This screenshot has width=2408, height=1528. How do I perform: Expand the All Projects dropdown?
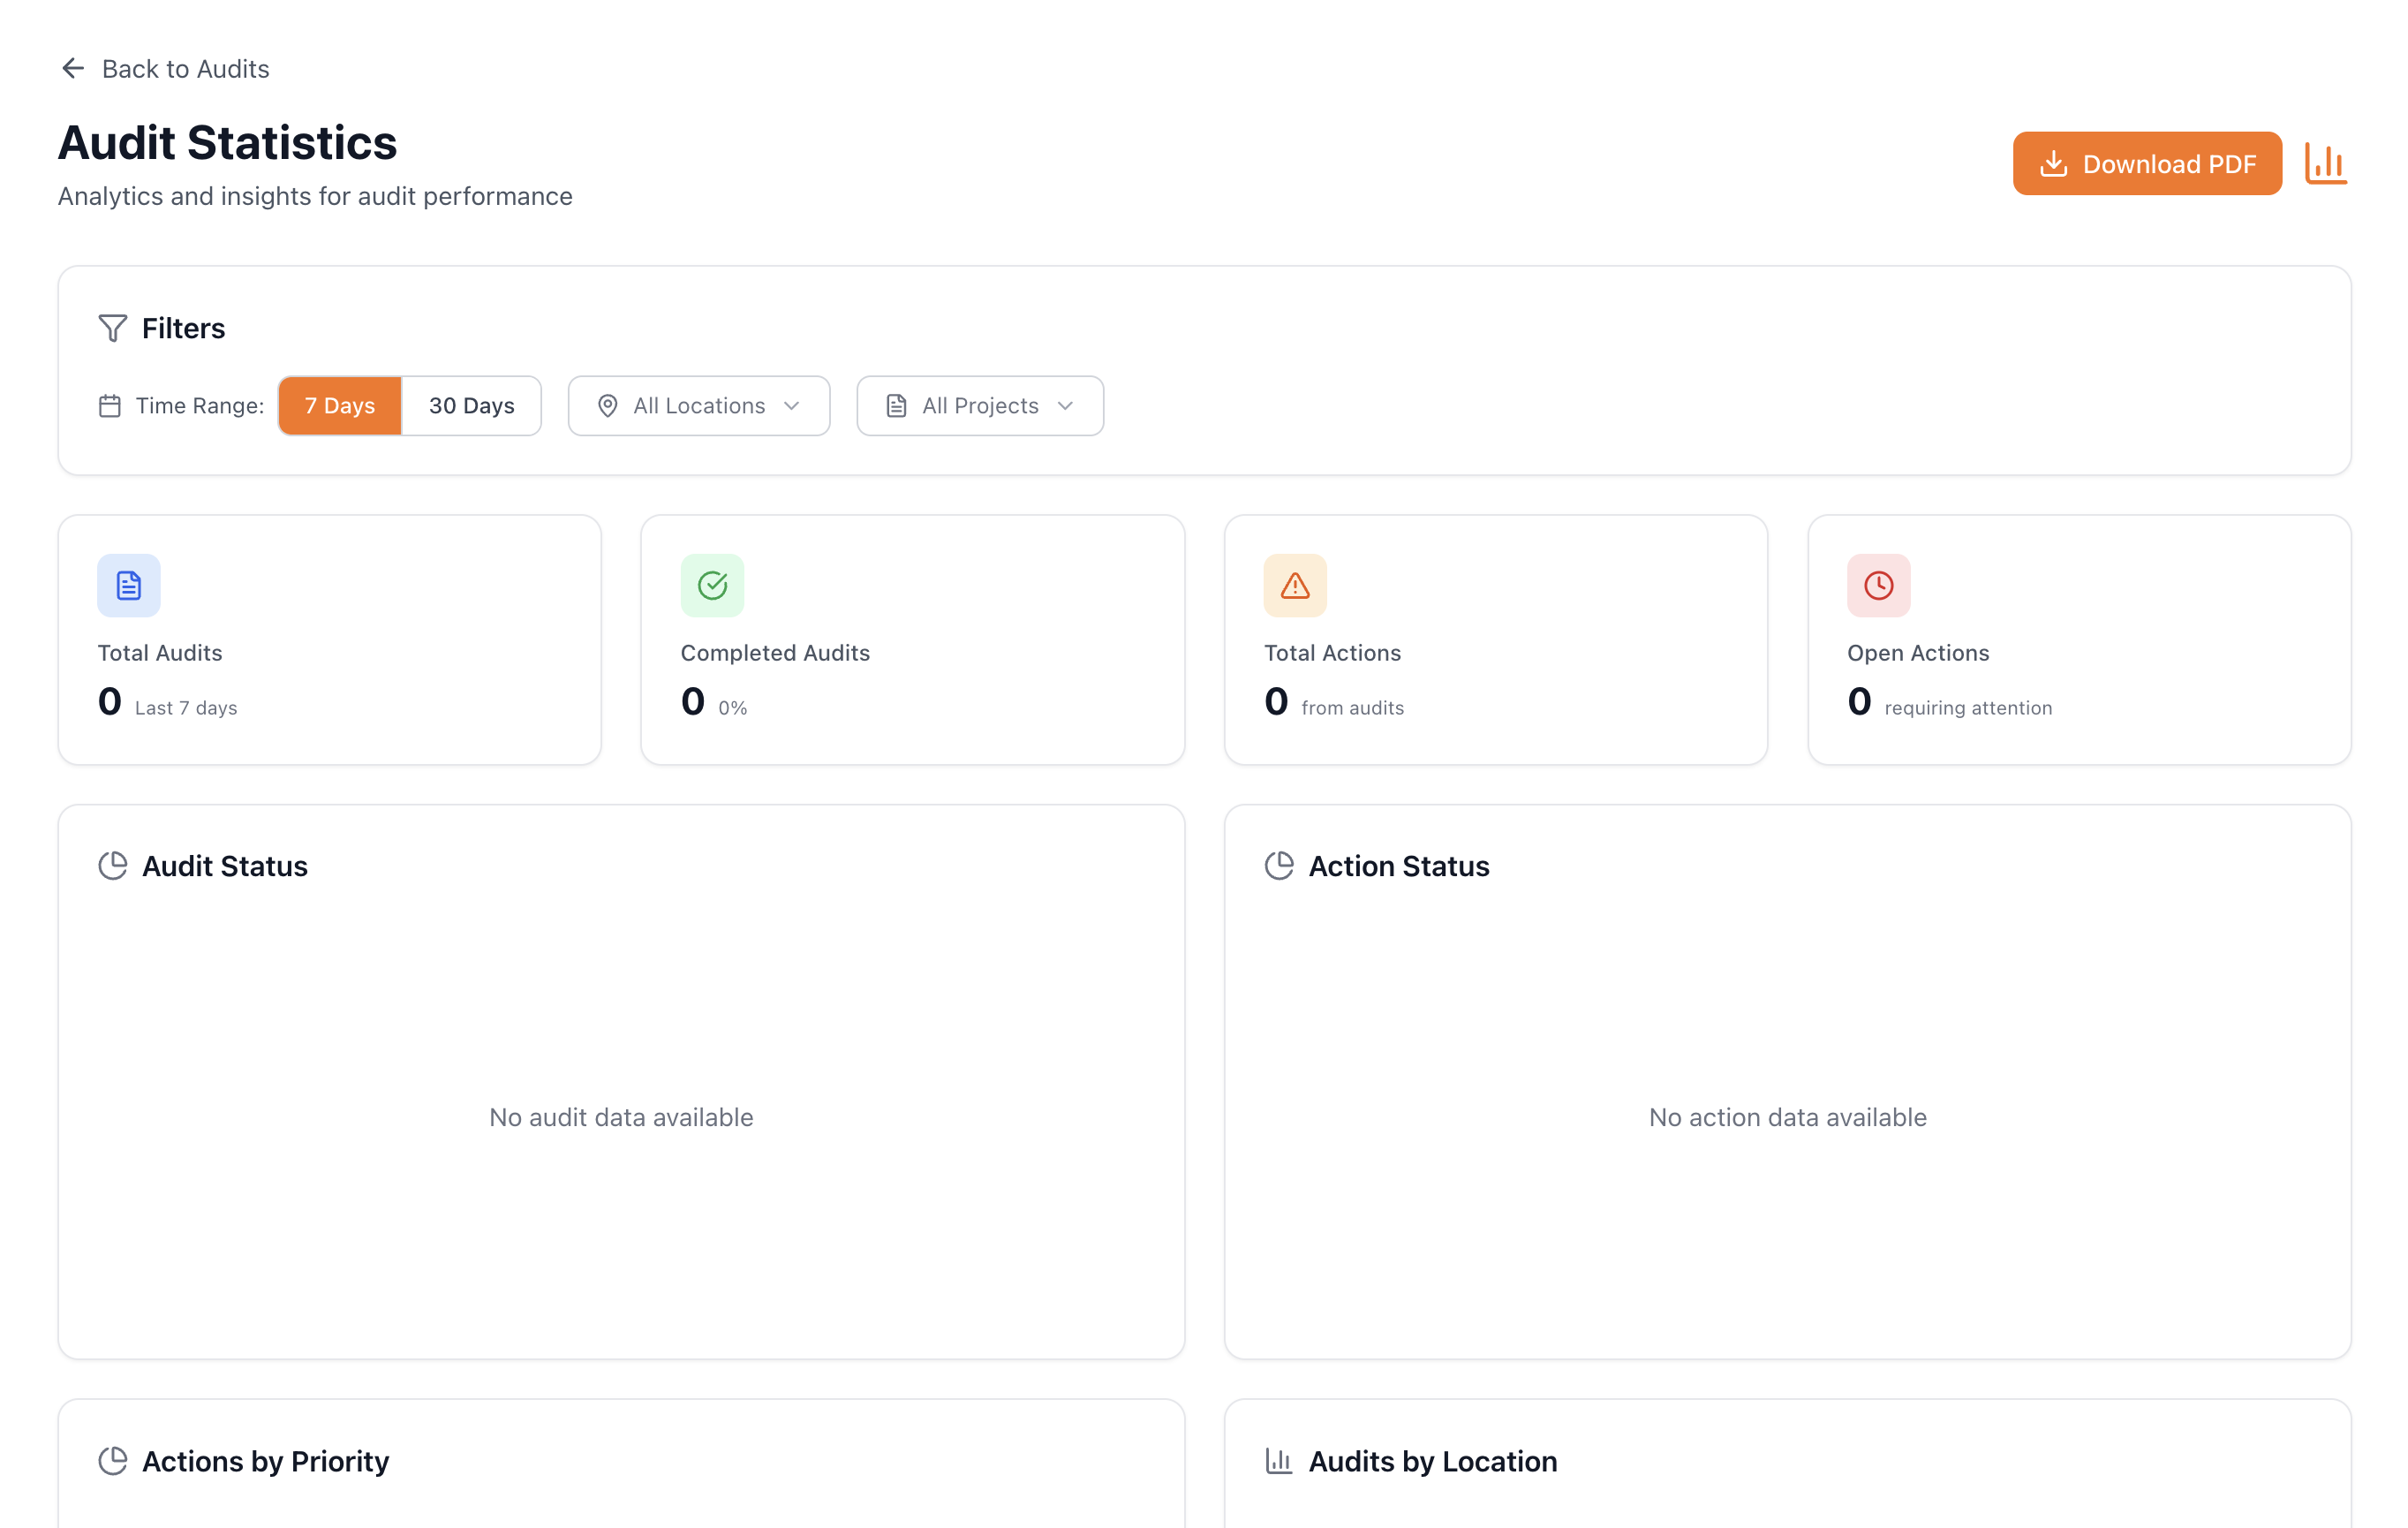979,406
